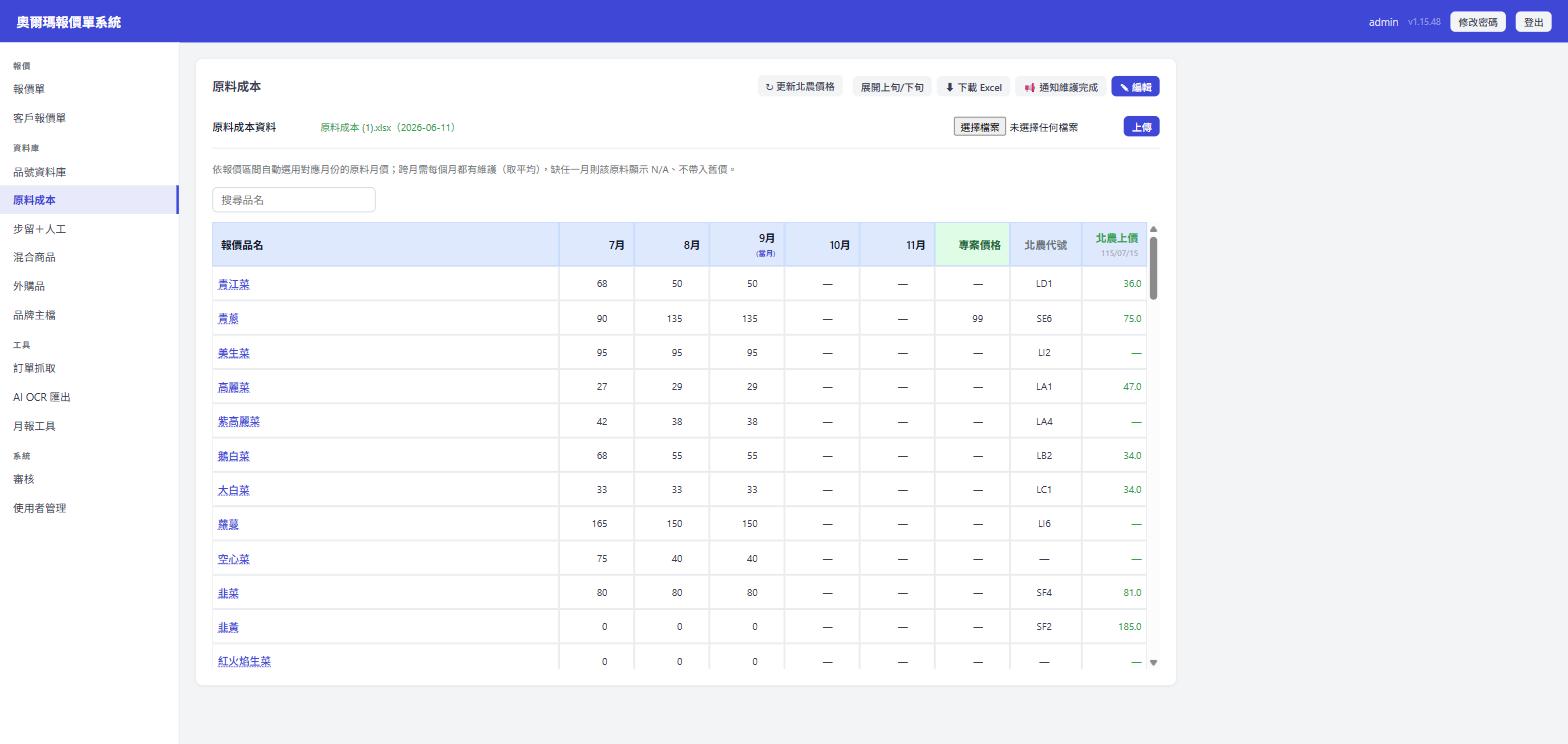1568x744 pixels.
Task: Open AI OCR 匯出 tool
Action: coord(89,397)
